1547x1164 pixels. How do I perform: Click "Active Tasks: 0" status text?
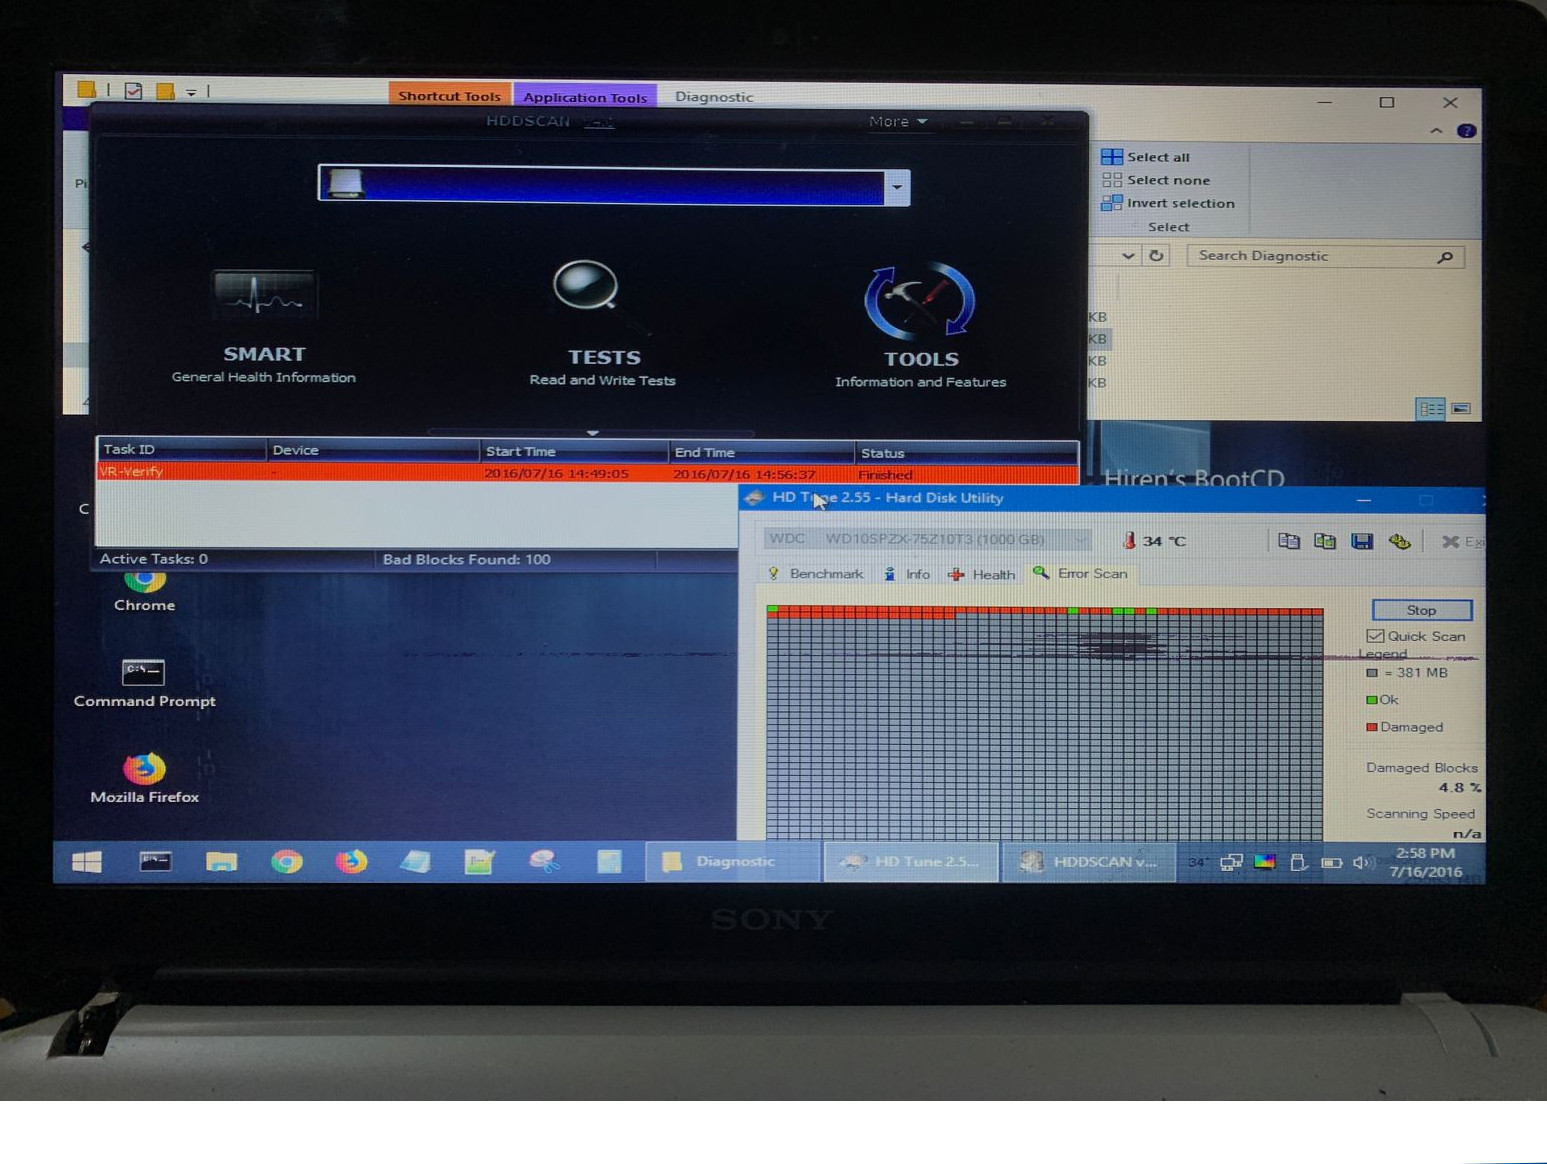[x=154, y=559]
